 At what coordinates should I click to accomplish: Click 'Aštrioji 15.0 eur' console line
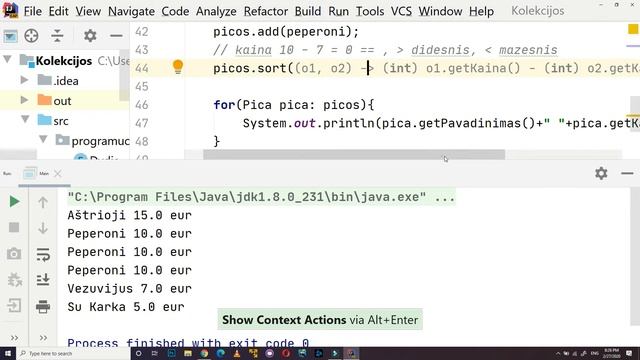(129, 215)
